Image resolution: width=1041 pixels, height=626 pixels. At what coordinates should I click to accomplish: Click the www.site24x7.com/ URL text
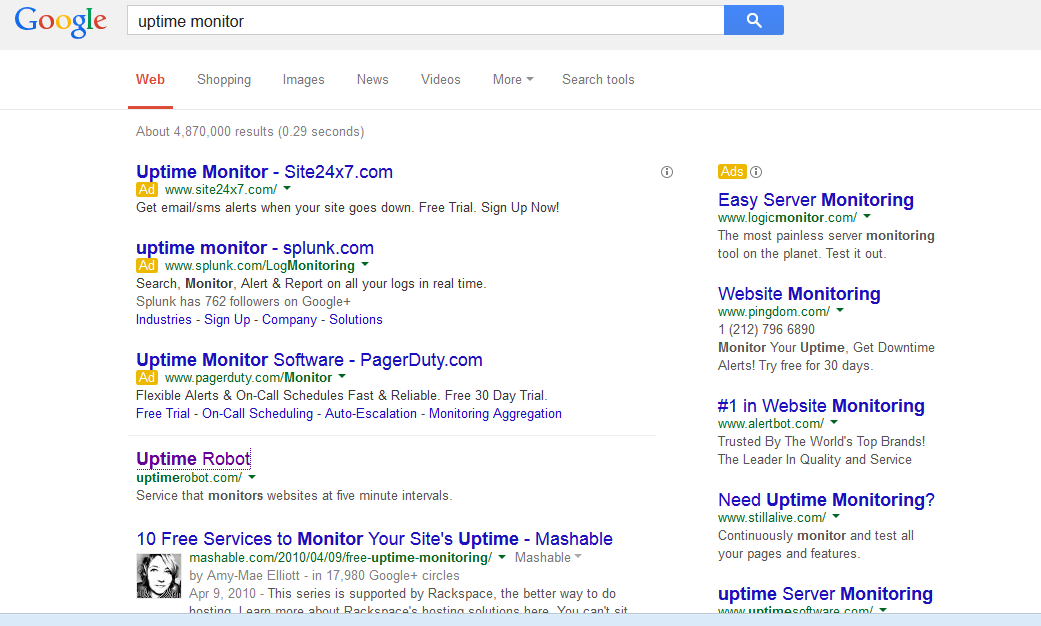coord(220,190)
